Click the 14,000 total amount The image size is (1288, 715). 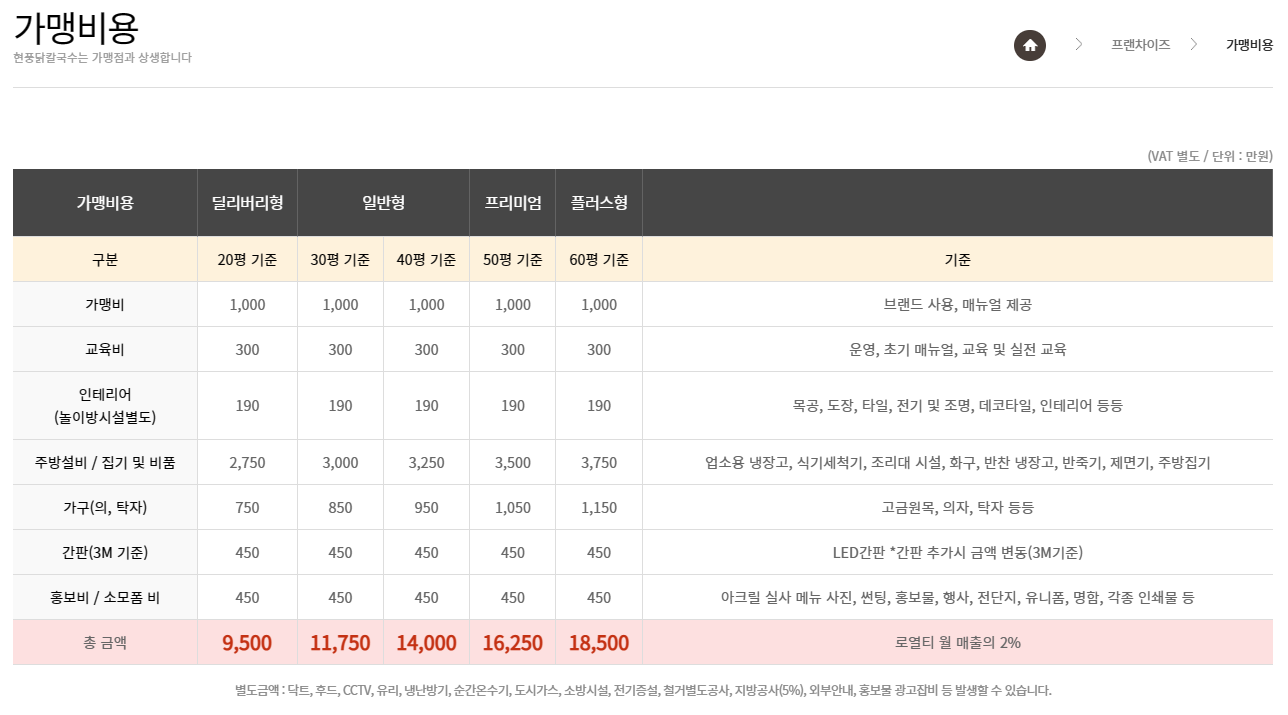pyautogui.click(x=426, y=643)
